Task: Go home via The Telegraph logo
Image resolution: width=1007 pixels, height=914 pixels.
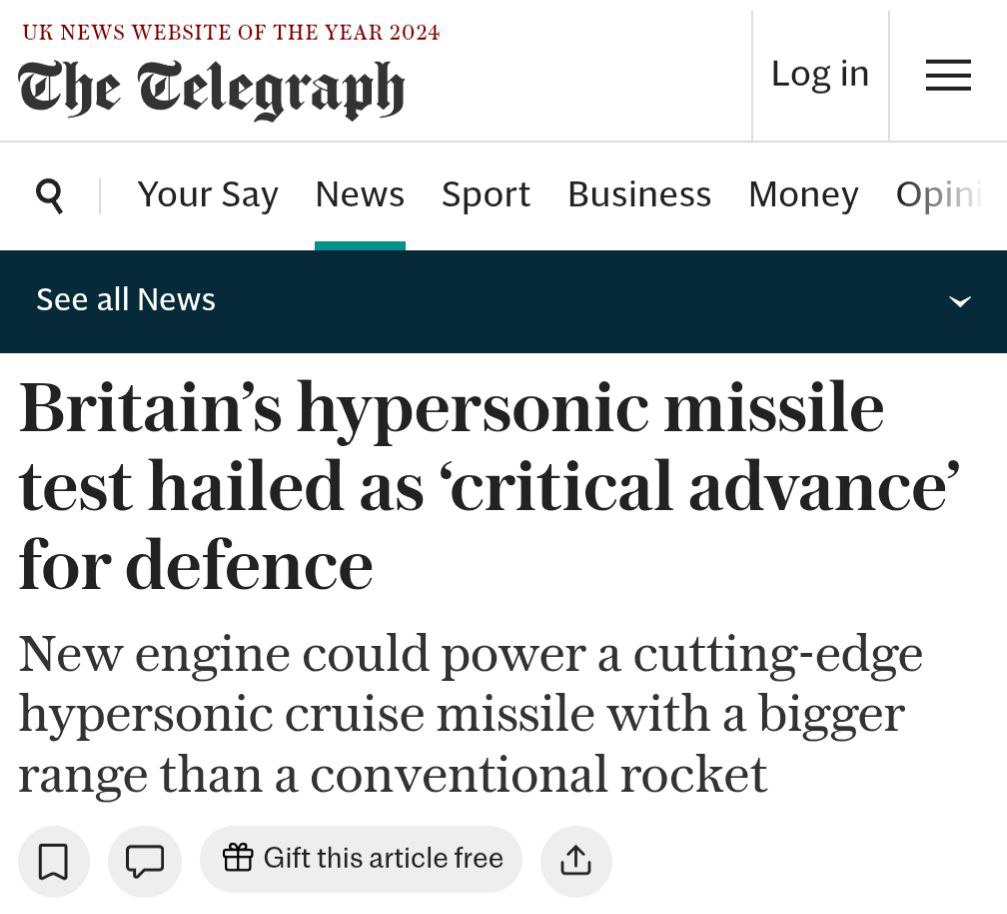Action: [x=211, y=89]
